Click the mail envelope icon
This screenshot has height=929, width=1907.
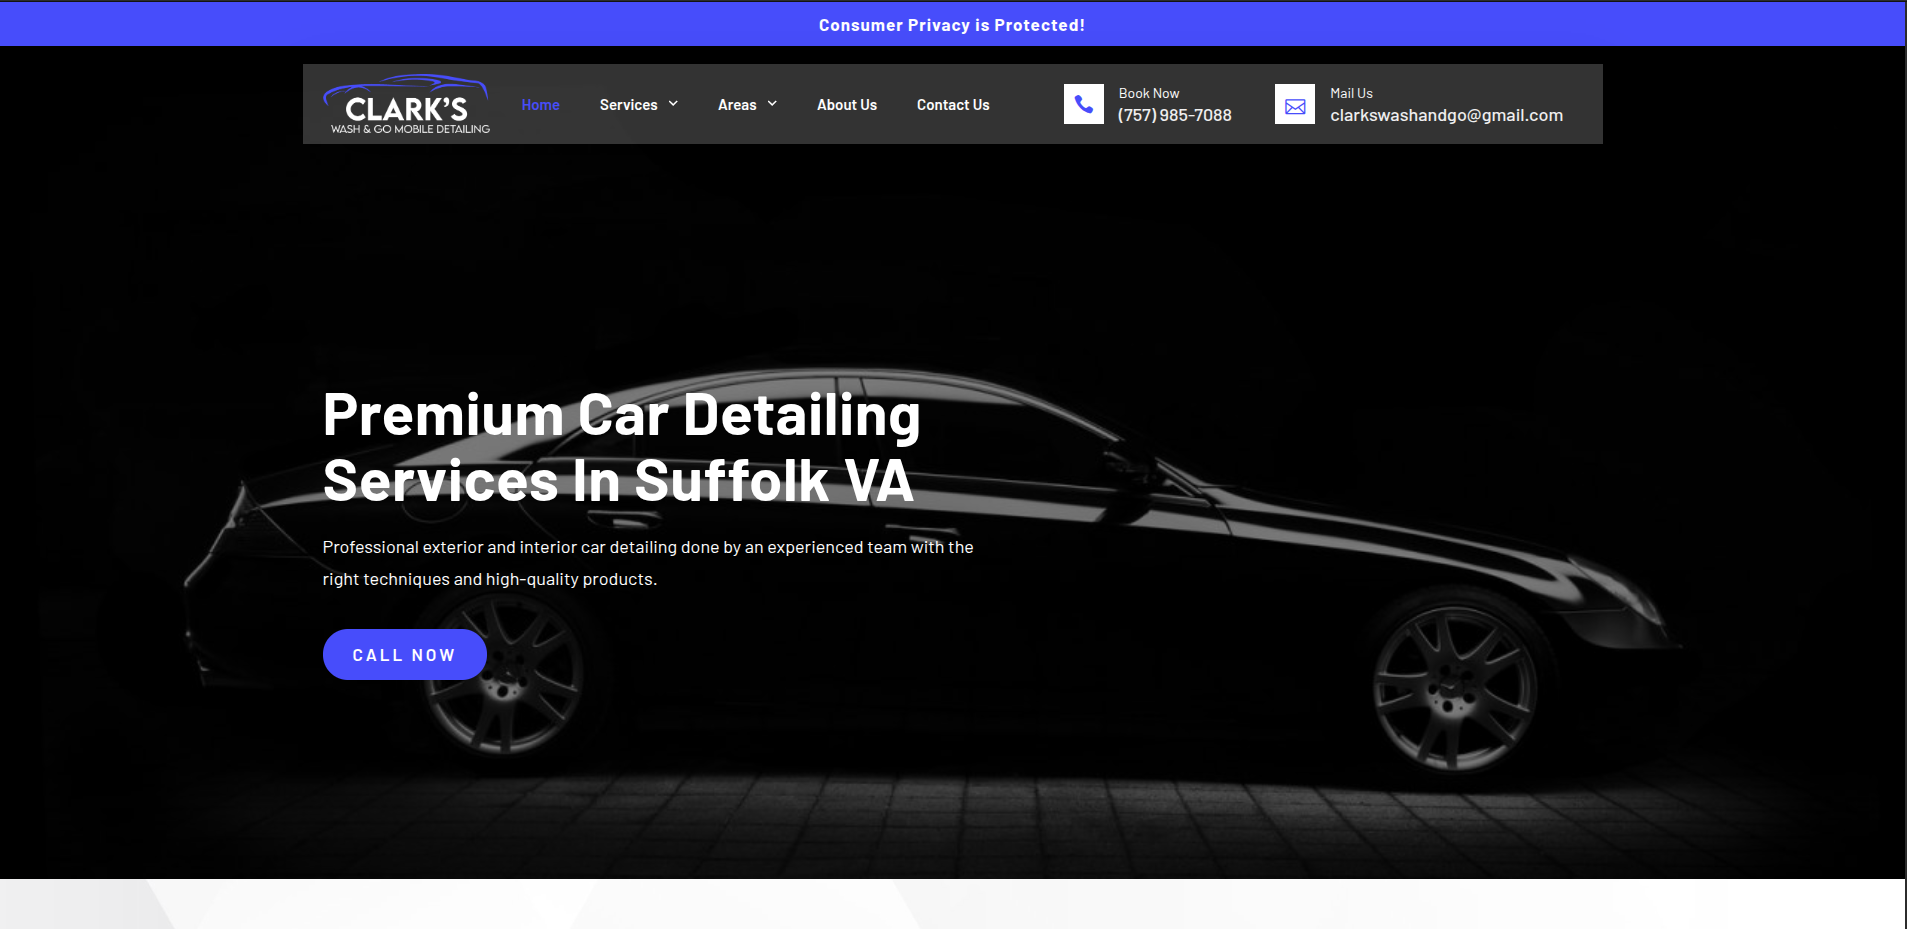[1294, 105]
